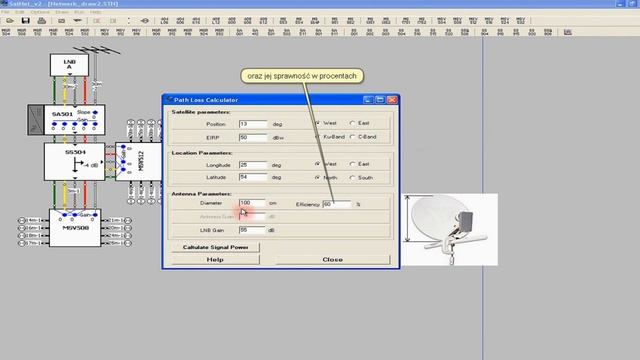Select the MSV 516 component in top toolbar
Viewport: 640px width, 360px height.
pyautogui.click(x=489, y=20)
